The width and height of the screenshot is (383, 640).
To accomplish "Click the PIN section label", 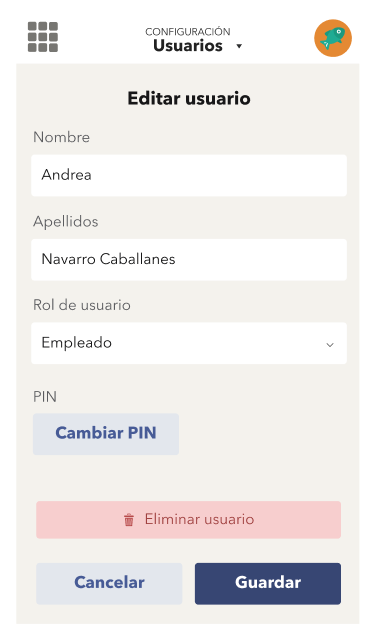I will (x=45, y=397).
